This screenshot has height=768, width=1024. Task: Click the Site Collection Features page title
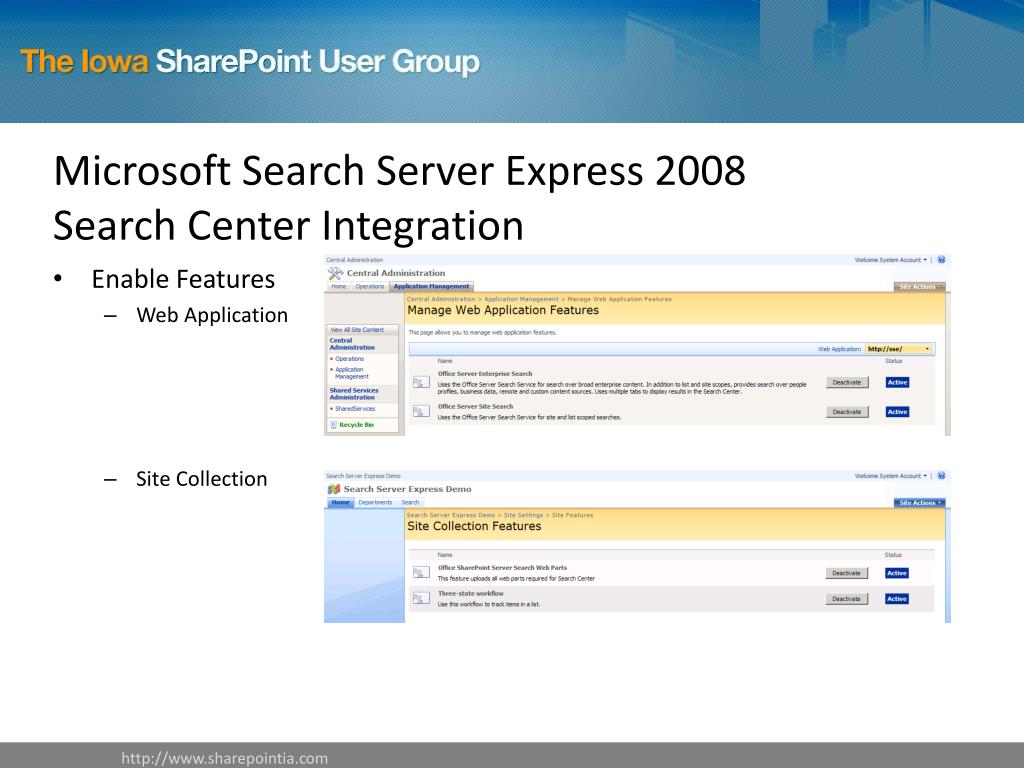click(x=474, y=526)
